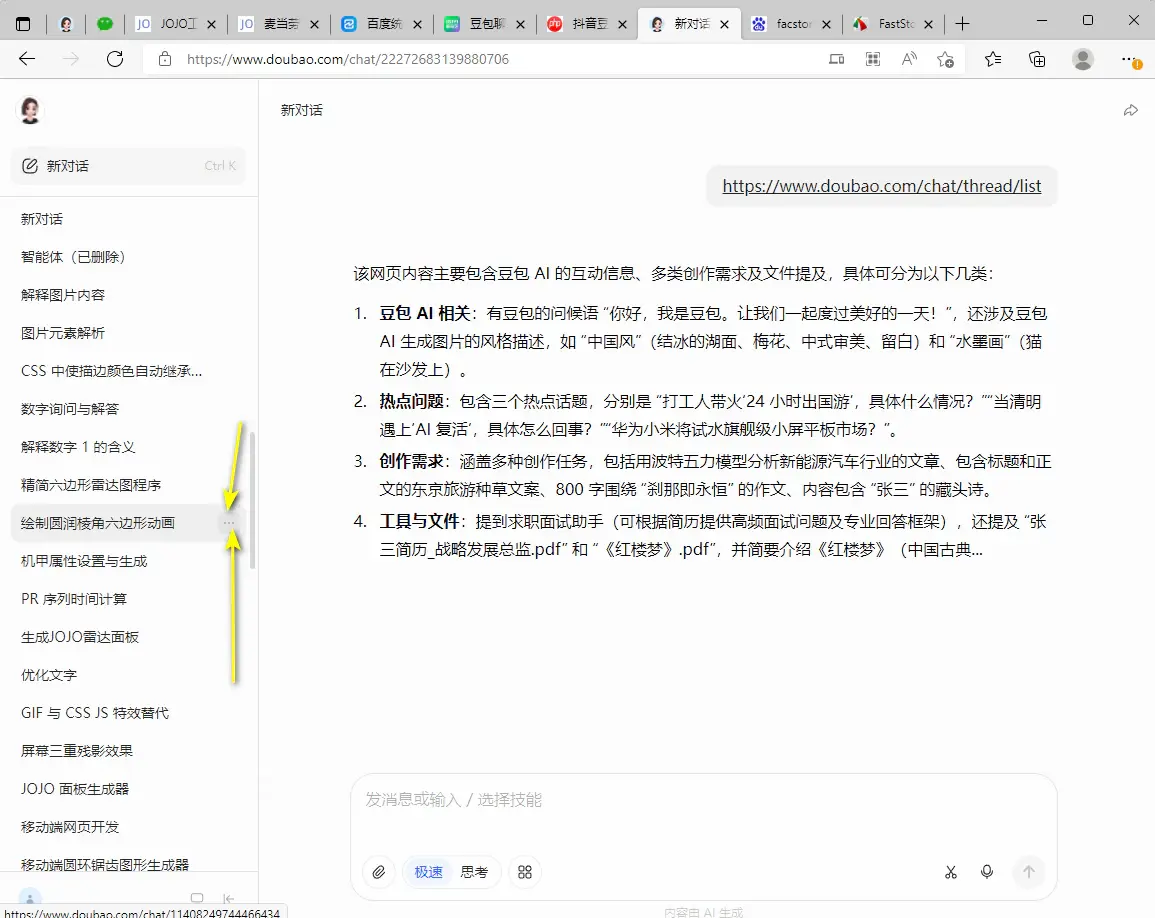Click the square icon at sidebar bottom
Screen dimensions: 1155x918
click(x=197, y=898)
